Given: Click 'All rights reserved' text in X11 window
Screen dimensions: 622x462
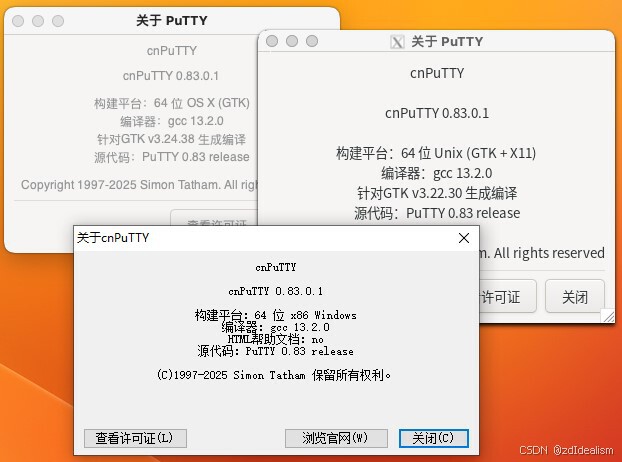Looking at the screenshot, I should point(549,253).
